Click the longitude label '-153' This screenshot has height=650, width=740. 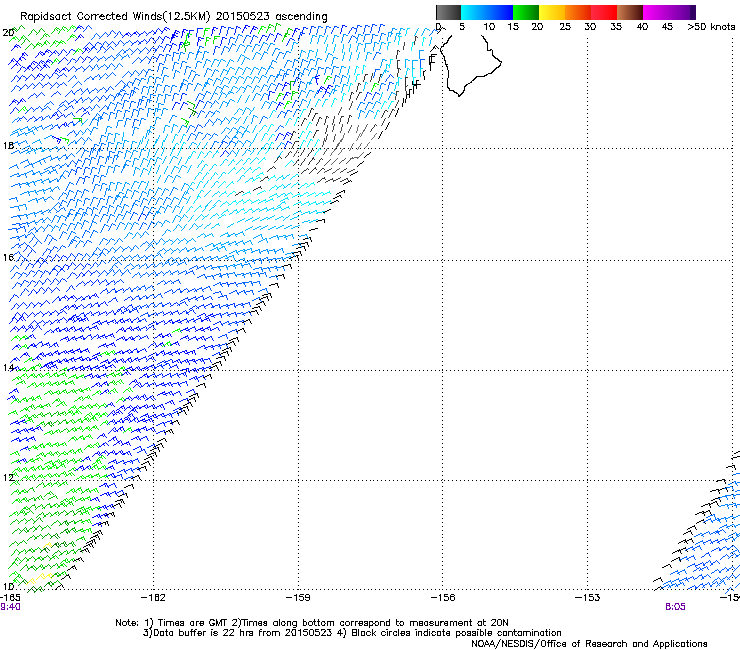click(588, 598)
